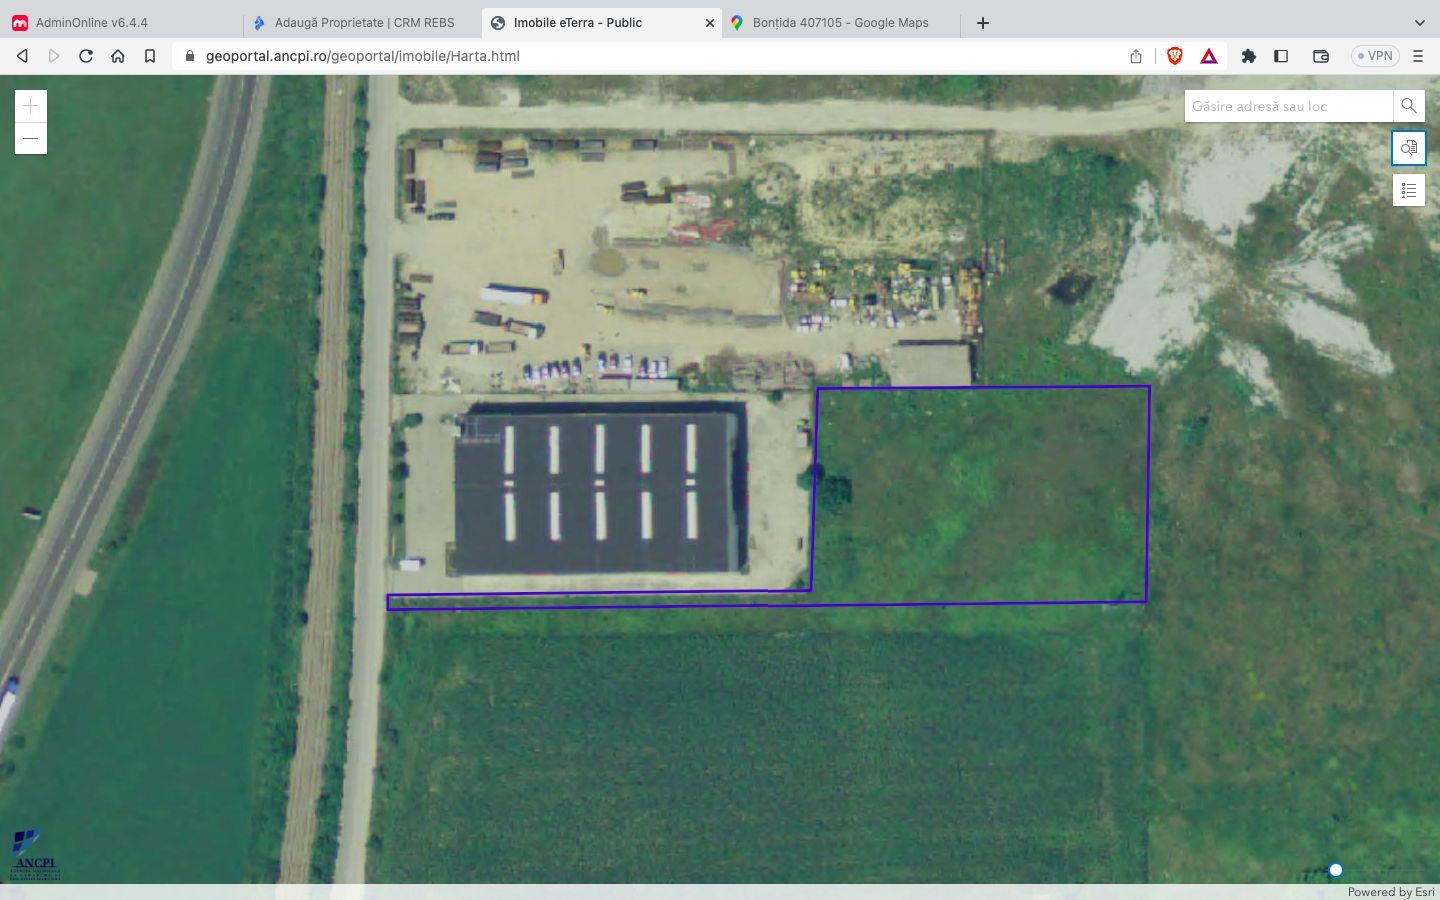This screenshot has width=1440, height=900.
Task: Open the Brave Shields icon
Action: (x=1175, y=56)
